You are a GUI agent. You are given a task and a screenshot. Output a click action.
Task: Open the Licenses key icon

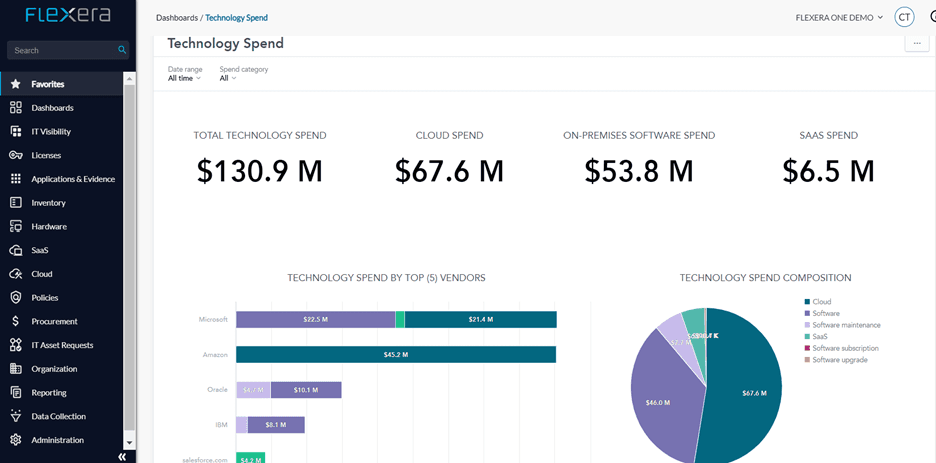pyautogui.click(x=16, y=155)
